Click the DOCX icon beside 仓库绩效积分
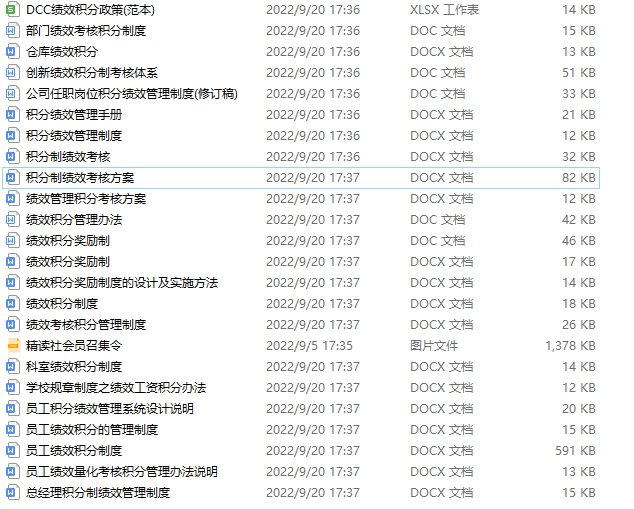Viewport: 634px width, 509px height. (x=13, y=51)
